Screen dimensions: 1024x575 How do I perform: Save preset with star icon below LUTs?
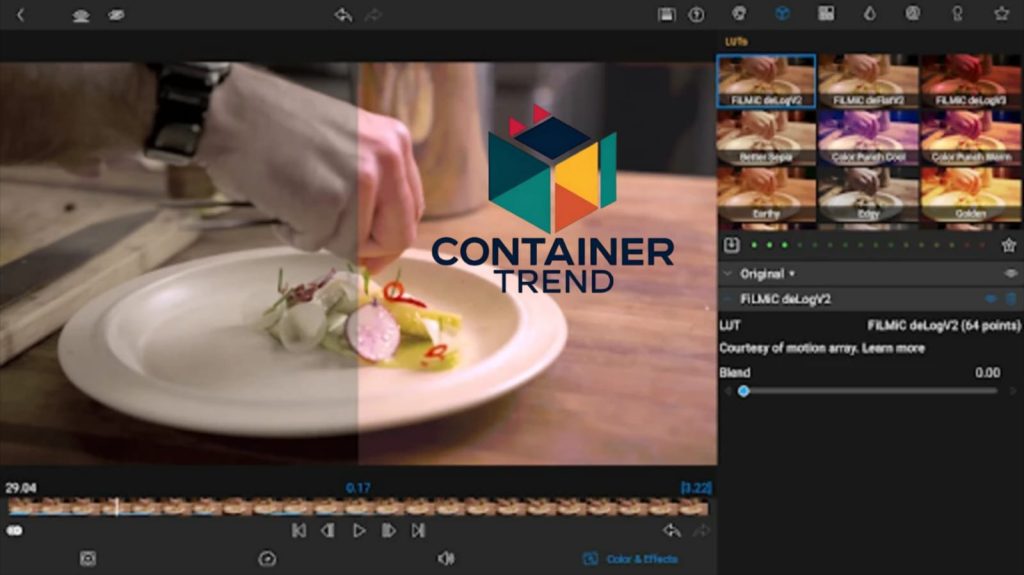[x=1008, y=245]
